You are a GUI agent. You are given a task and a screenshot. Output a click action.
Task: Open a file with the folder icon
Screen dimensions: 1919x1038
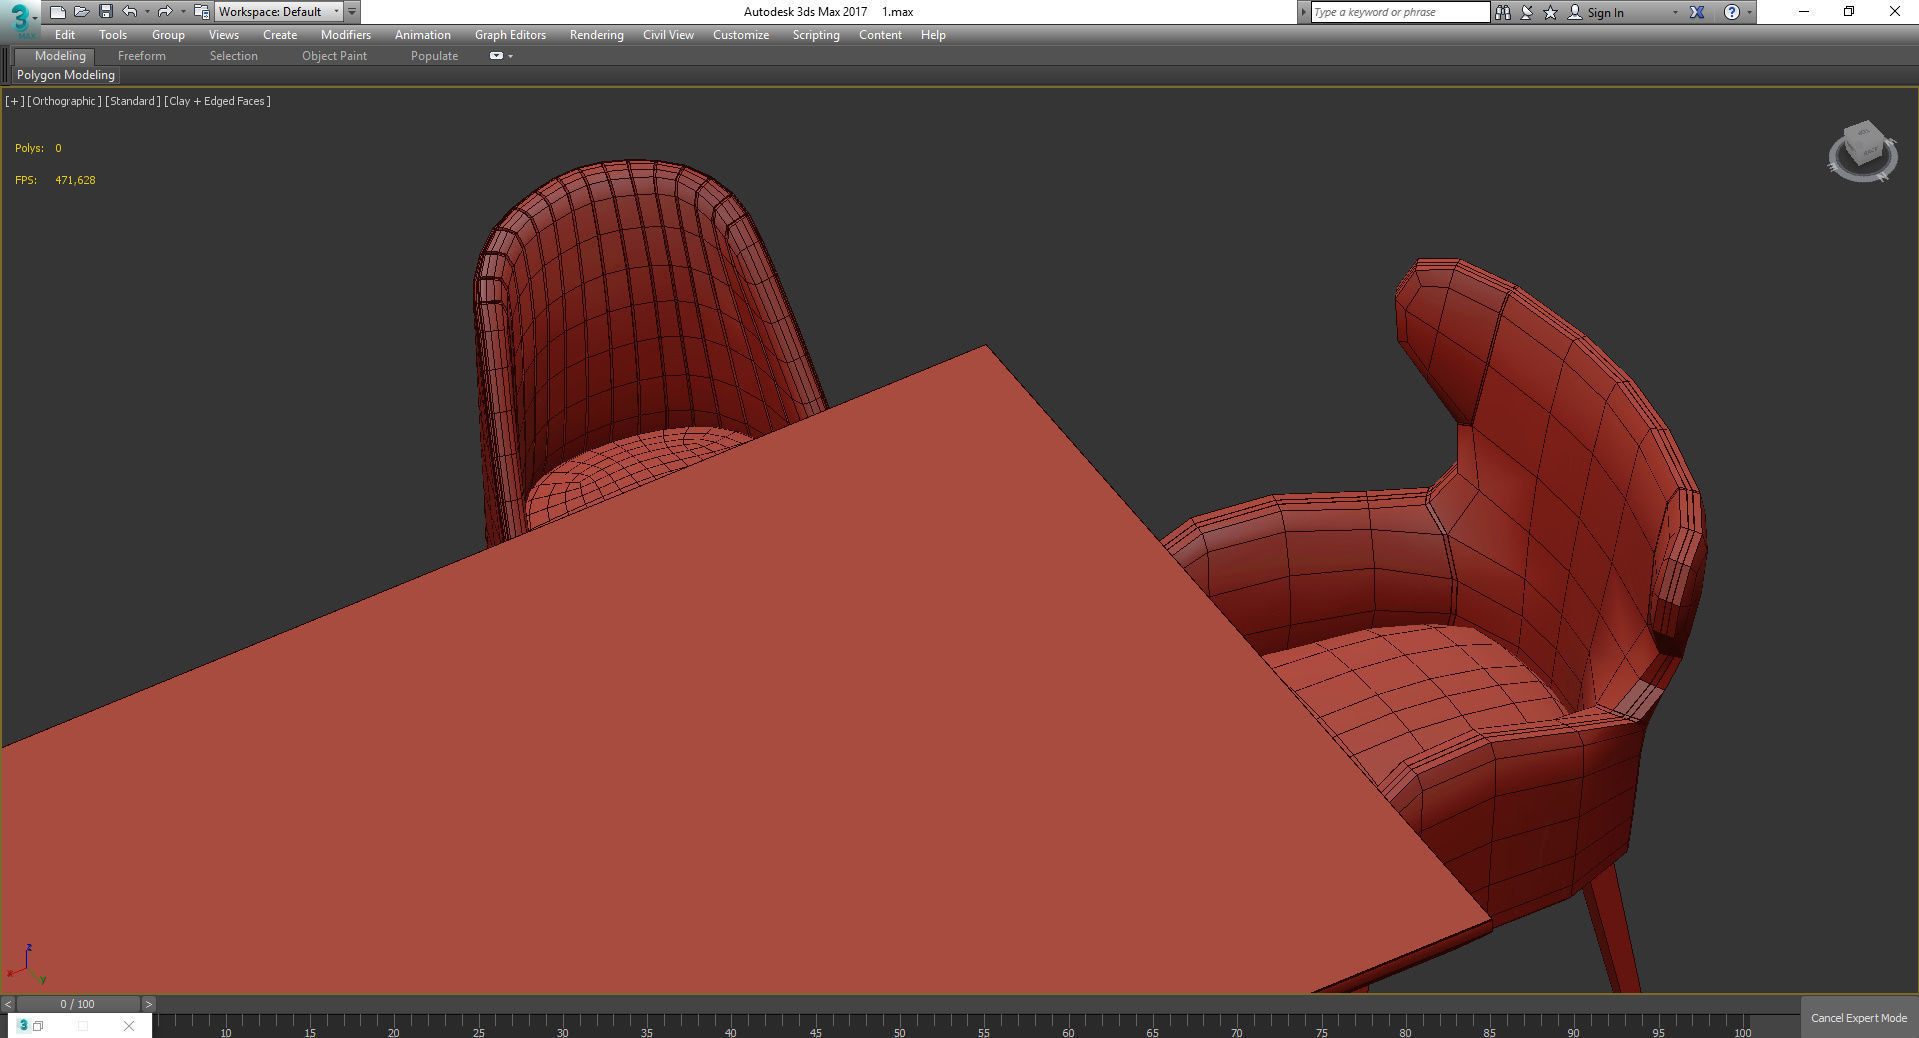click(x=81, y=12)
